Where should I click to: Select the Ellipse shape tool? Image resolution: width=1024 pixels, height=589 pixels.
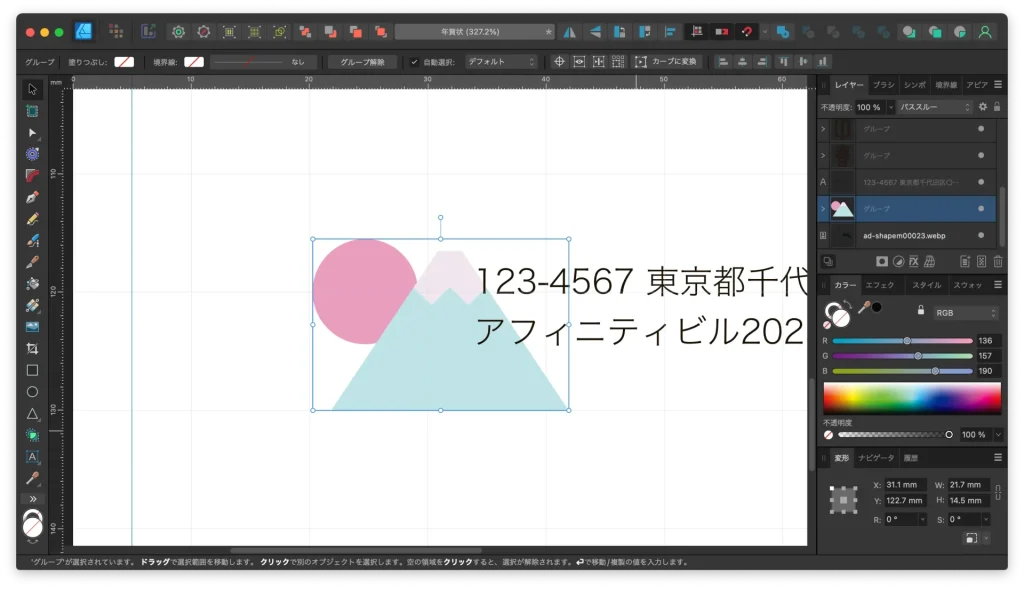pos(32,392)
